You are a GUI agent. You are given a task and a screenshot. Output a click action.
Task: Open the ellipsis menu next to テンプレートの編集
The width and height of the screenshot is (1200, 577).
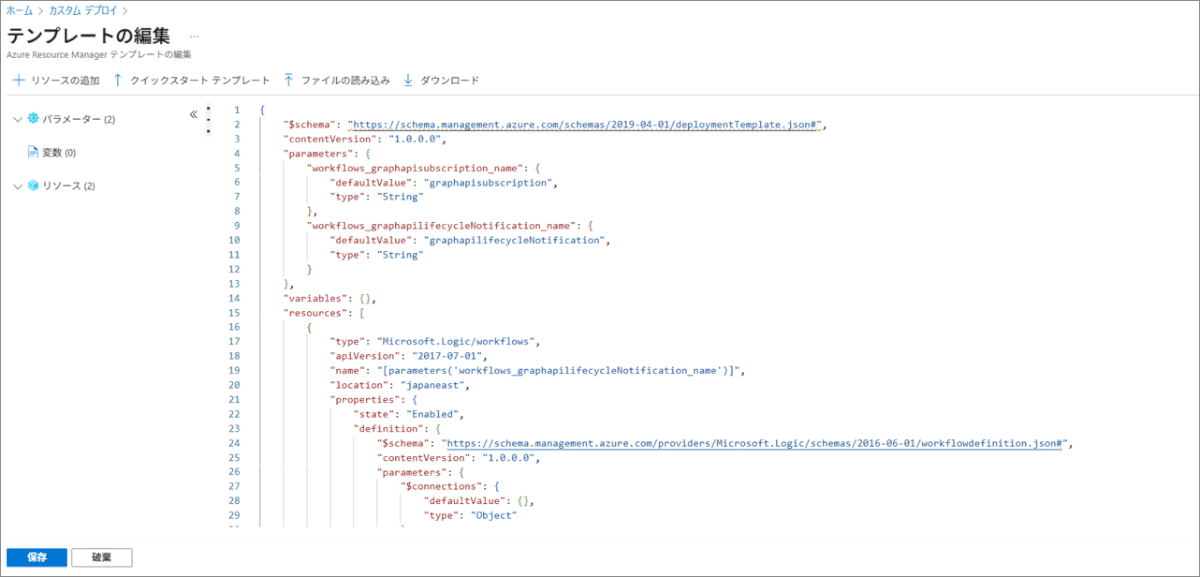point(194,35)
